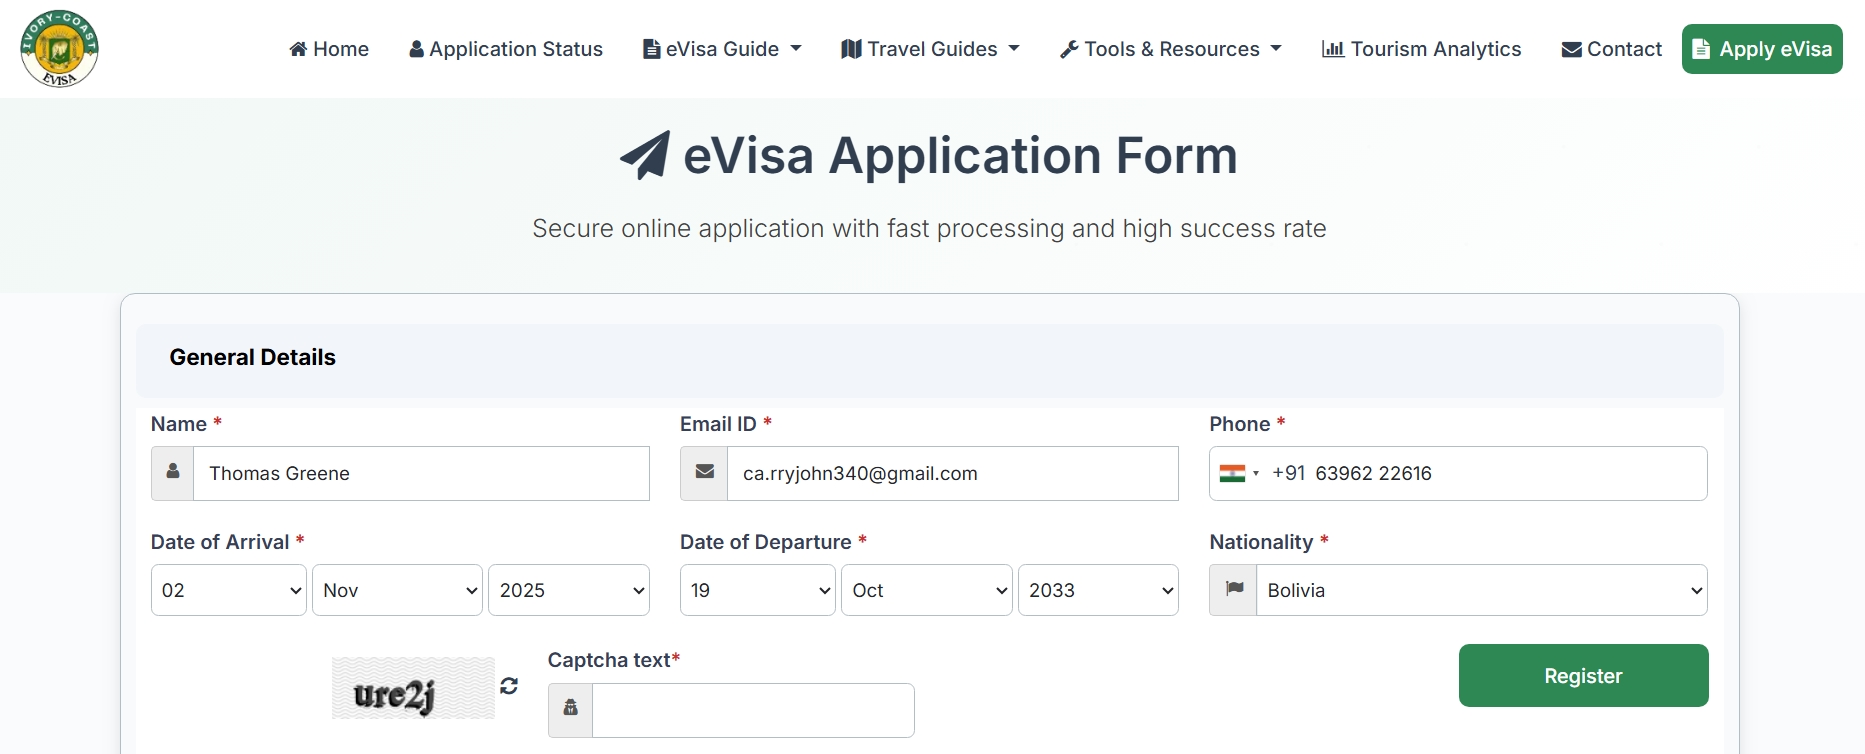
Task: Open the departure day dropdown showing 19
Action: tap(757, 590)
